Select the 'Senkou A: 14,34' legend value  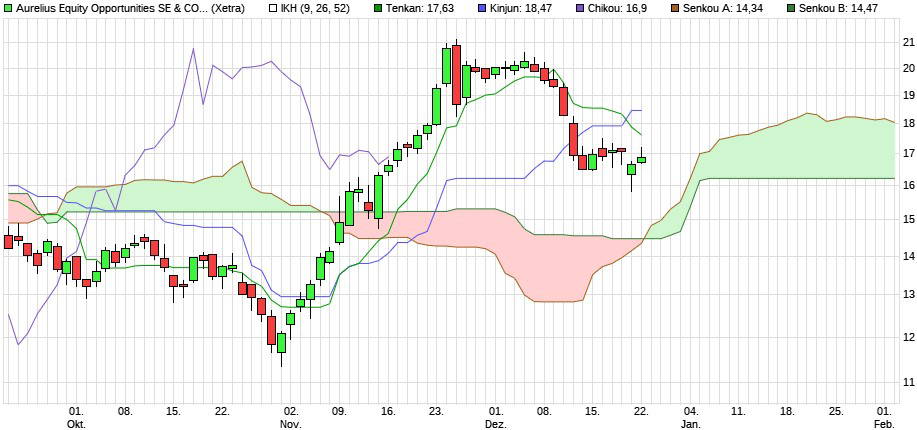(722, 9)
